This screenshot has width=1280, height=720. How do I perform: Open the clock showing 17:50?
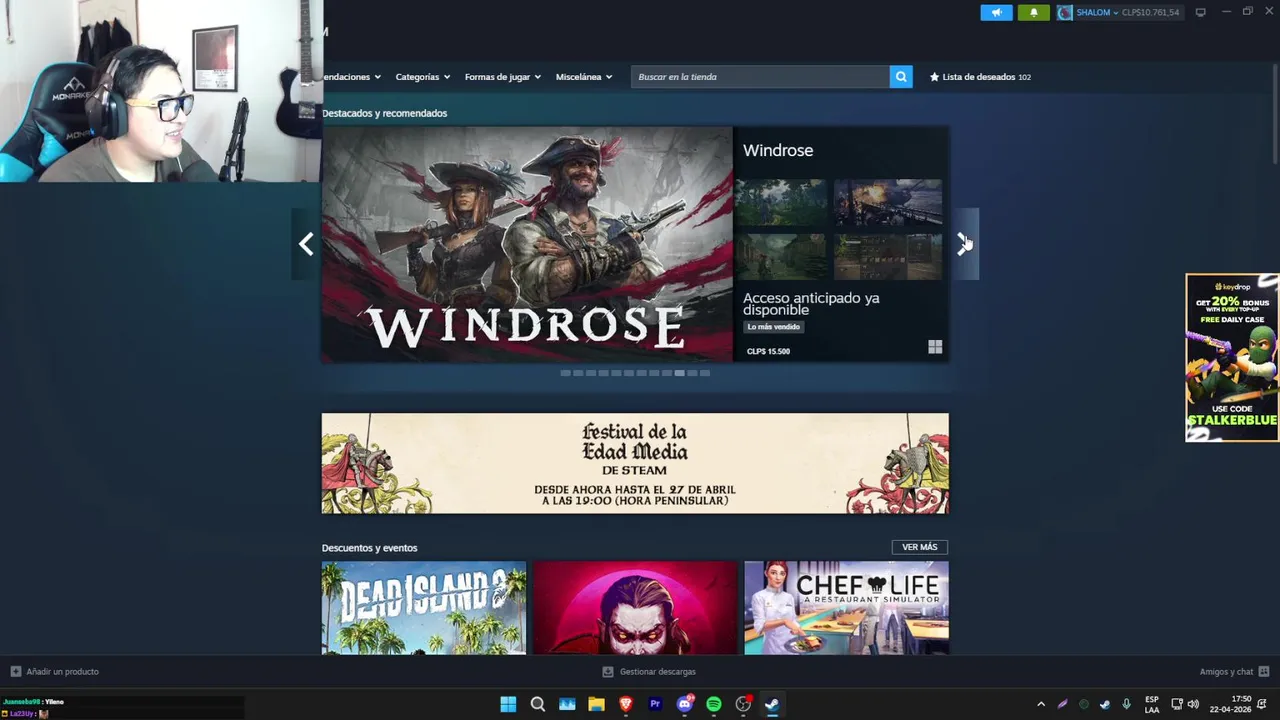(x=1230, y=704)
